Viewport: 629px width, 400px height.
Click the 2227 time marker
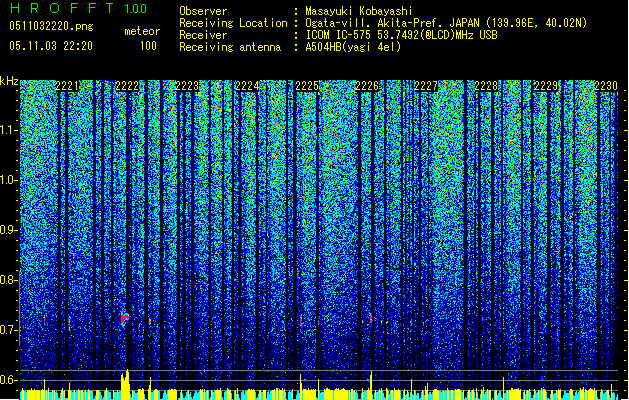(x=426, y=86)
